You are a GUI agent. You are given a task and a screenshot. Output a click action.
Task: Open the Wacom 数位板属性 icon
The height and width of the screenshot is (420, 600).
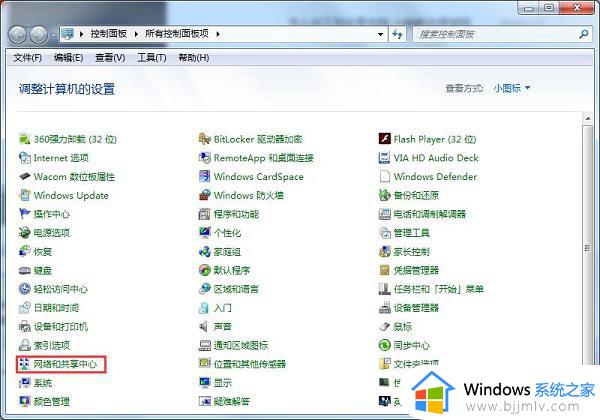(x=24, y=176)
